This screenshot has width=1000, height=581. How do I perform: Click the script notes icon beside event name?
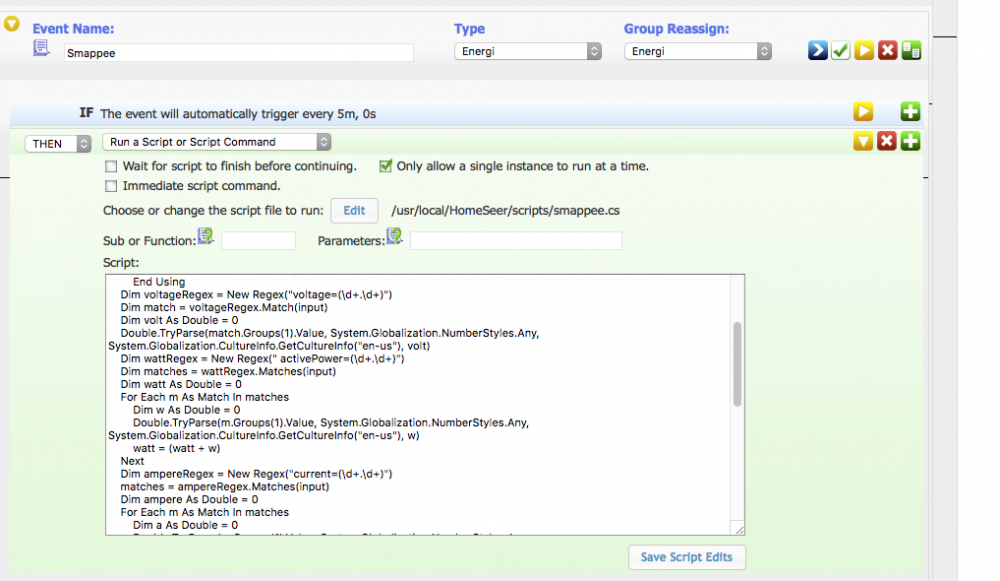pyautogui.click(x=41, y=49)
